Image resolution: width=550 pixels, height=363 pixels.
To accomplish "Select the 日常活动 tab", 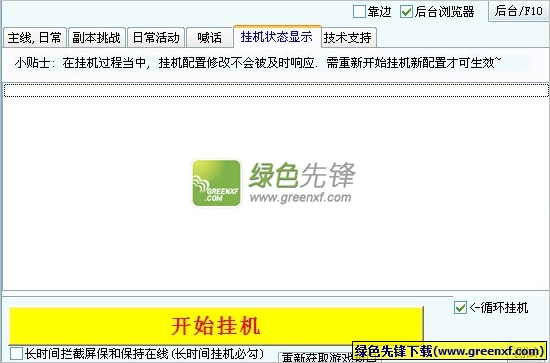I will [x=156, y=38].
